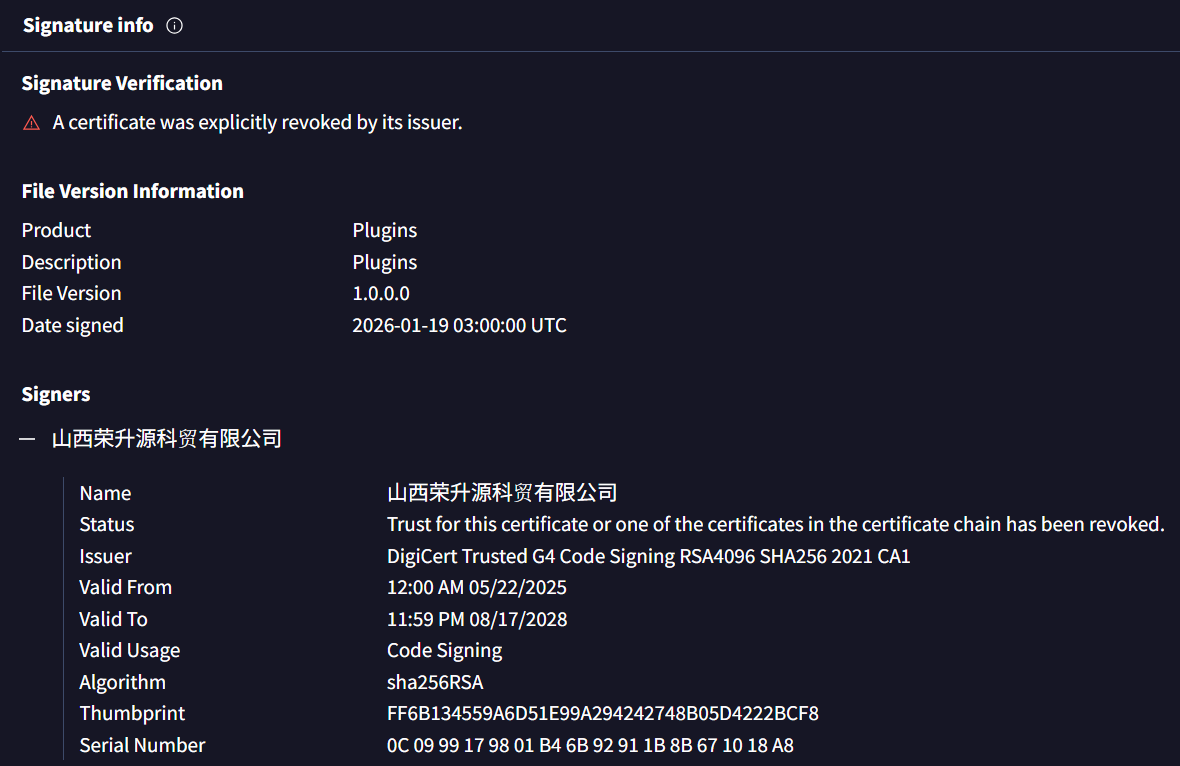
Task: Click the red warning triangle icon
Action: 30,122
